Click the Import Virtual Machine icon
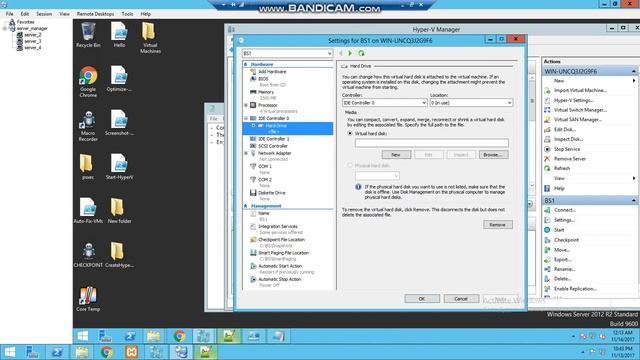This screenshot has height=360, width=640. pyautogui.click(x=547, y=90)
